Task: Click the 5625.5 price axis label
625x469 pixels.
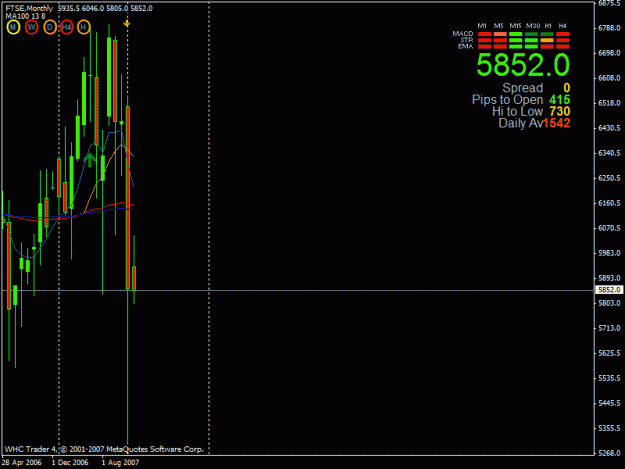Action: click(x=609, y=353)
